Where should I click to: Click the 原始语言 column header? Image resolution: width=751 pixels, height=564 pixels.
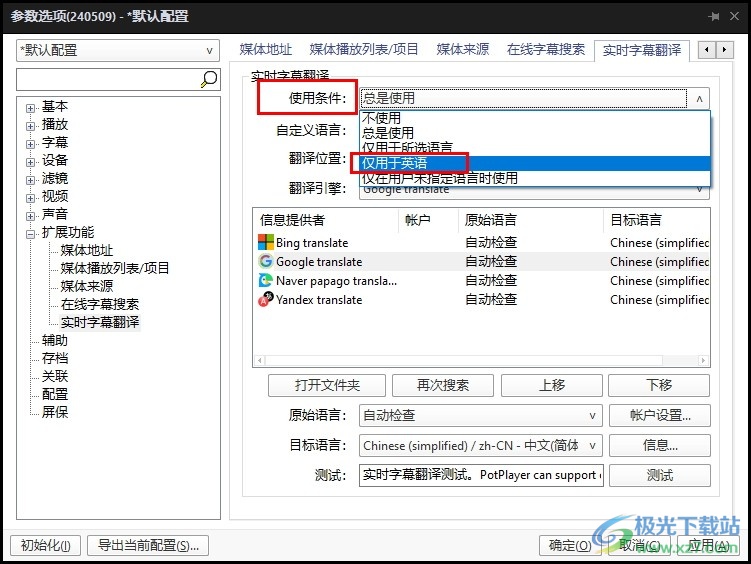[531, 220]
